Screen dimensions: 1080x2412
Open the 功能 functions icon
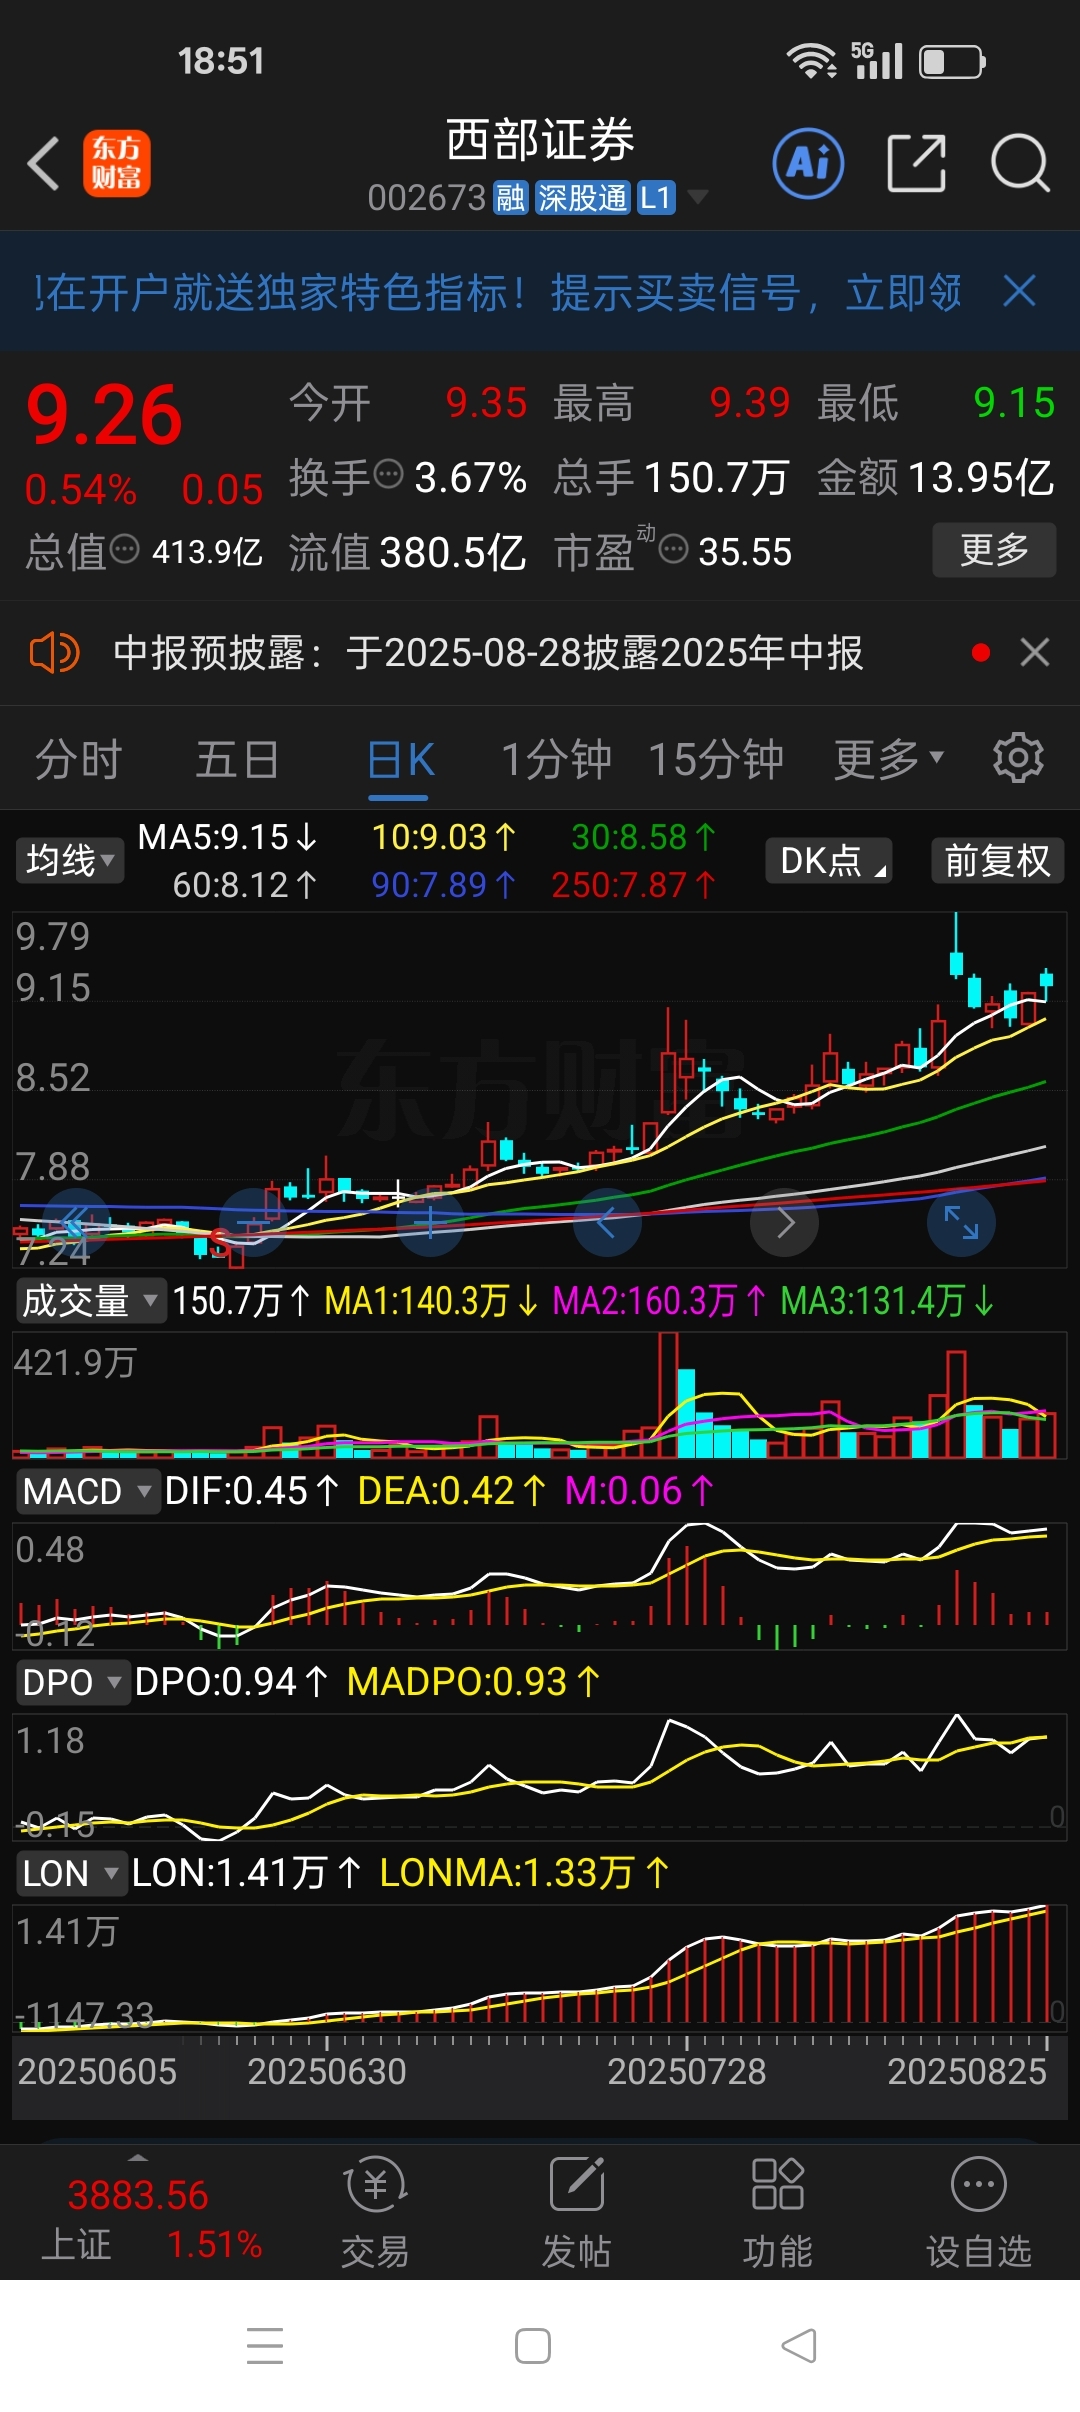(777, 2211)
